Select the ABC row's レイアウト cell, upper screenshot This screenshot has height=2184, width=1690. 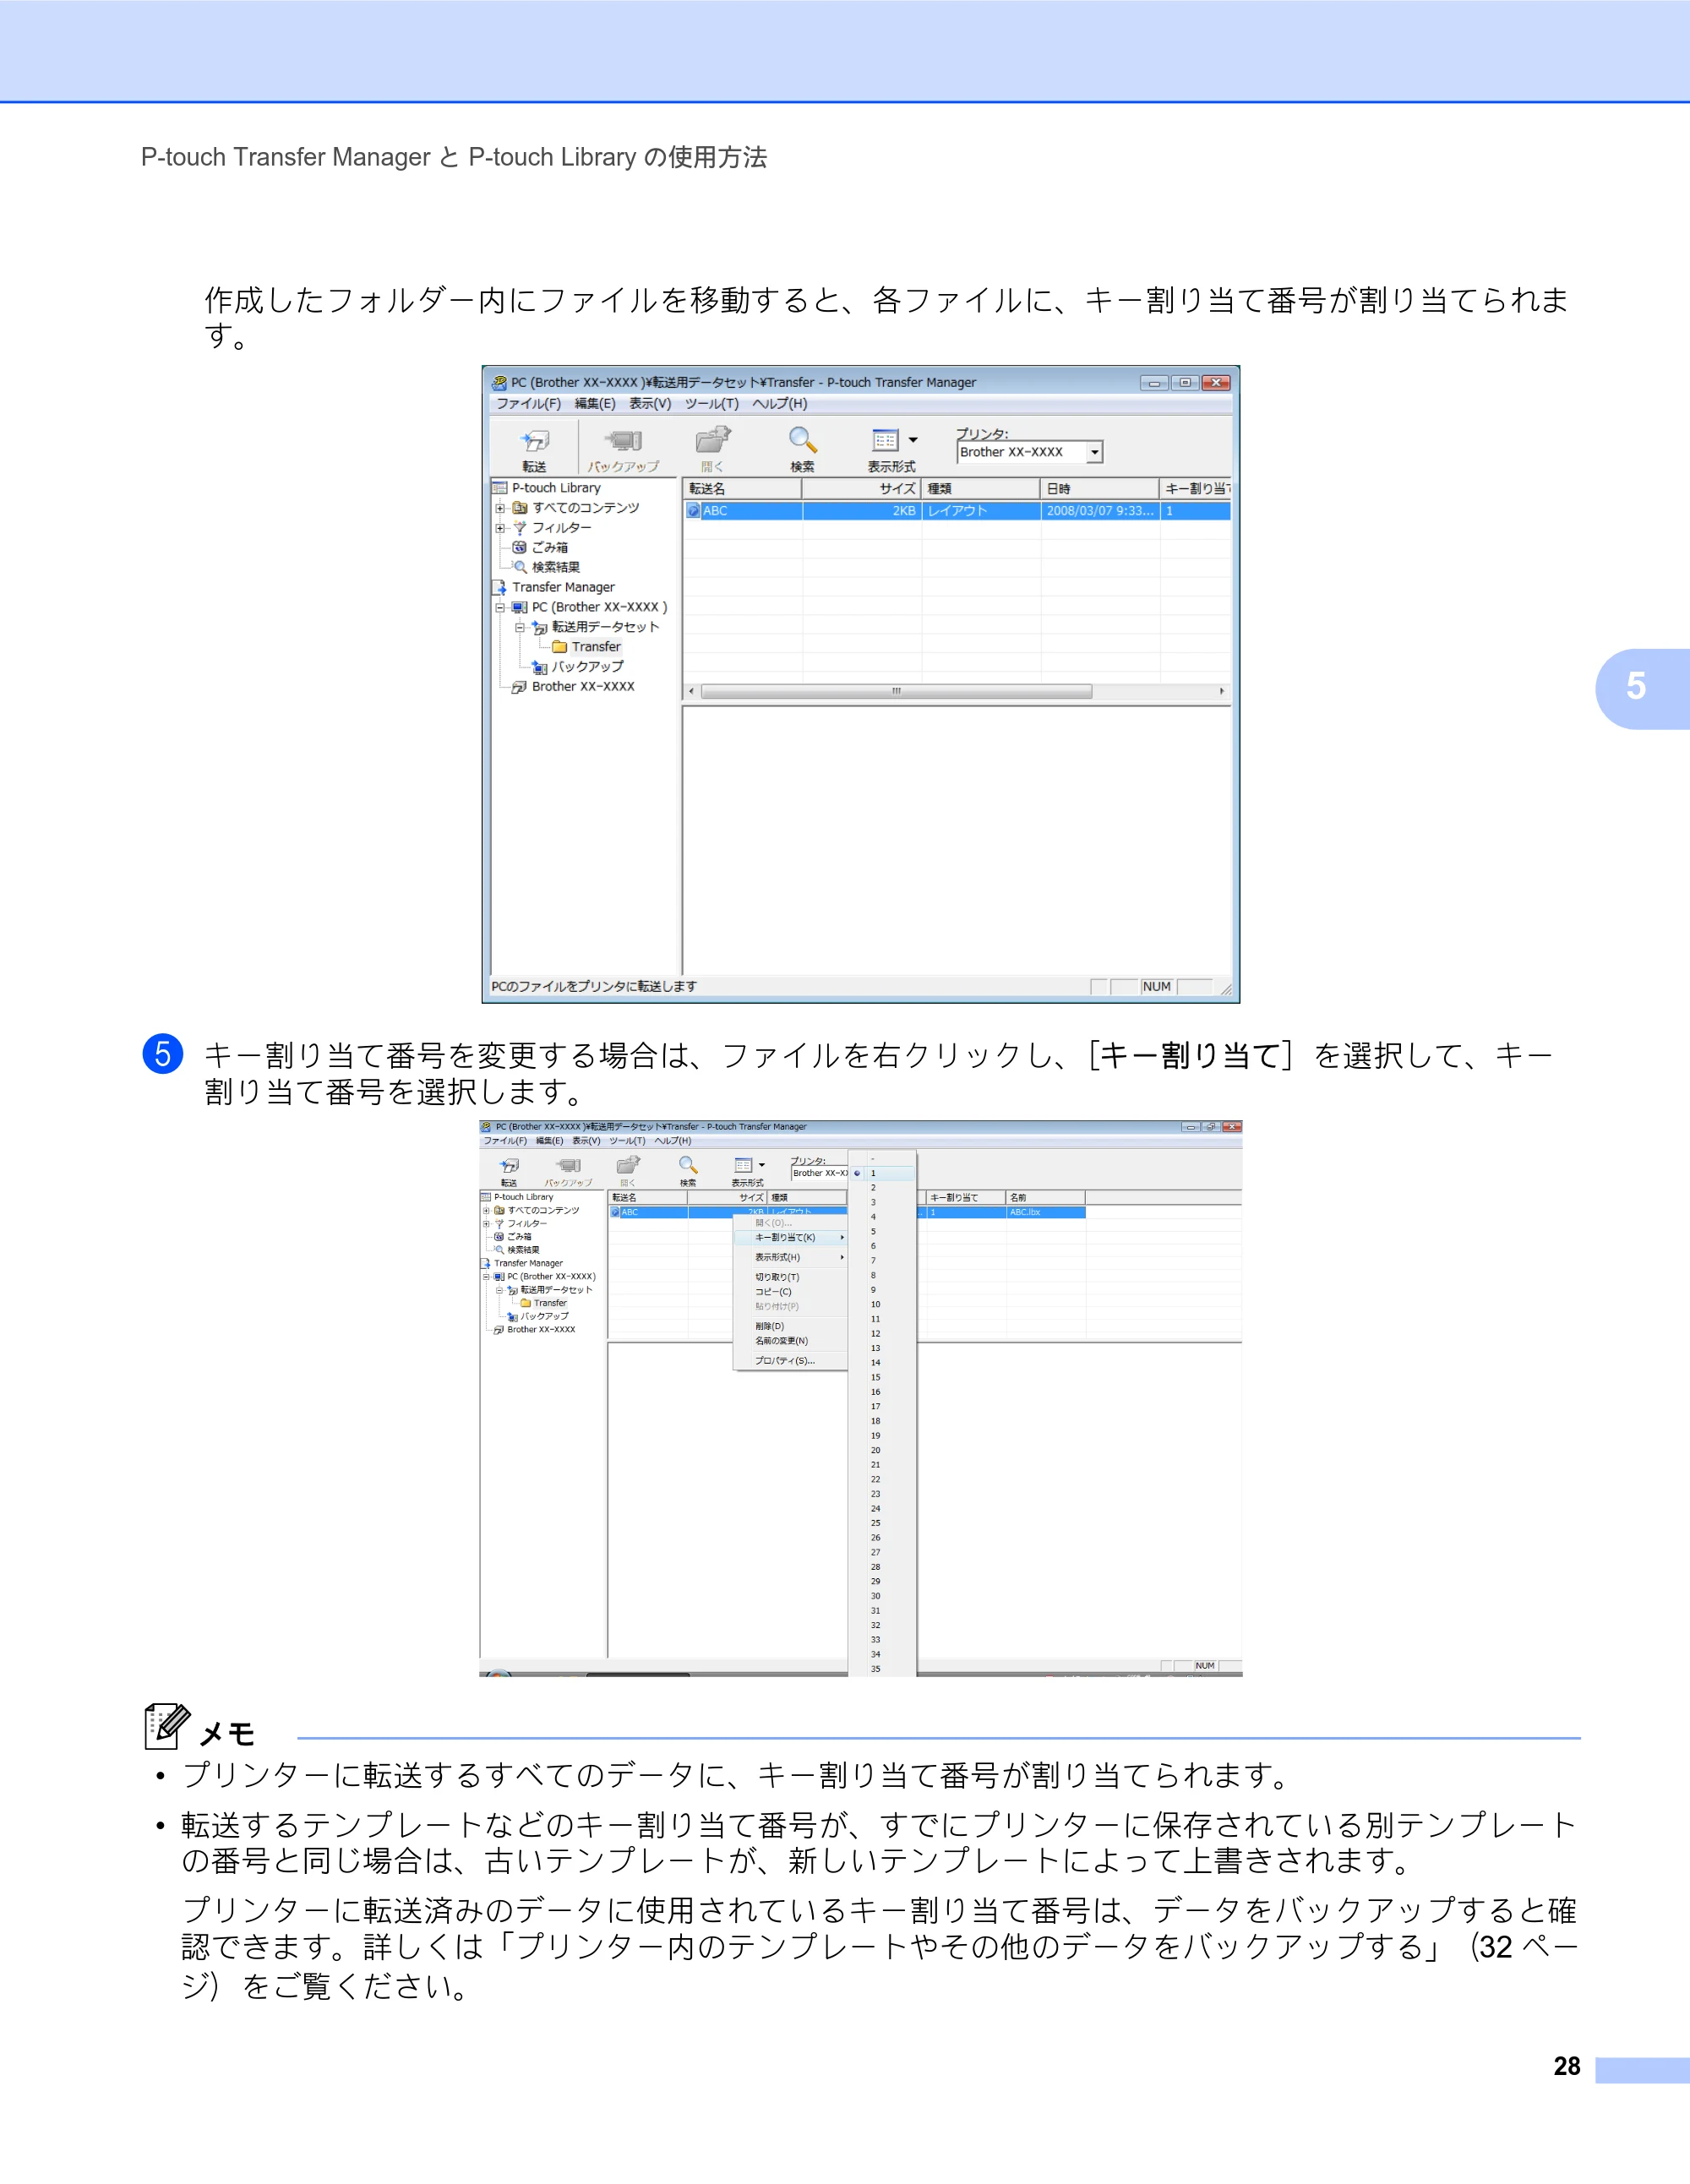981,511
